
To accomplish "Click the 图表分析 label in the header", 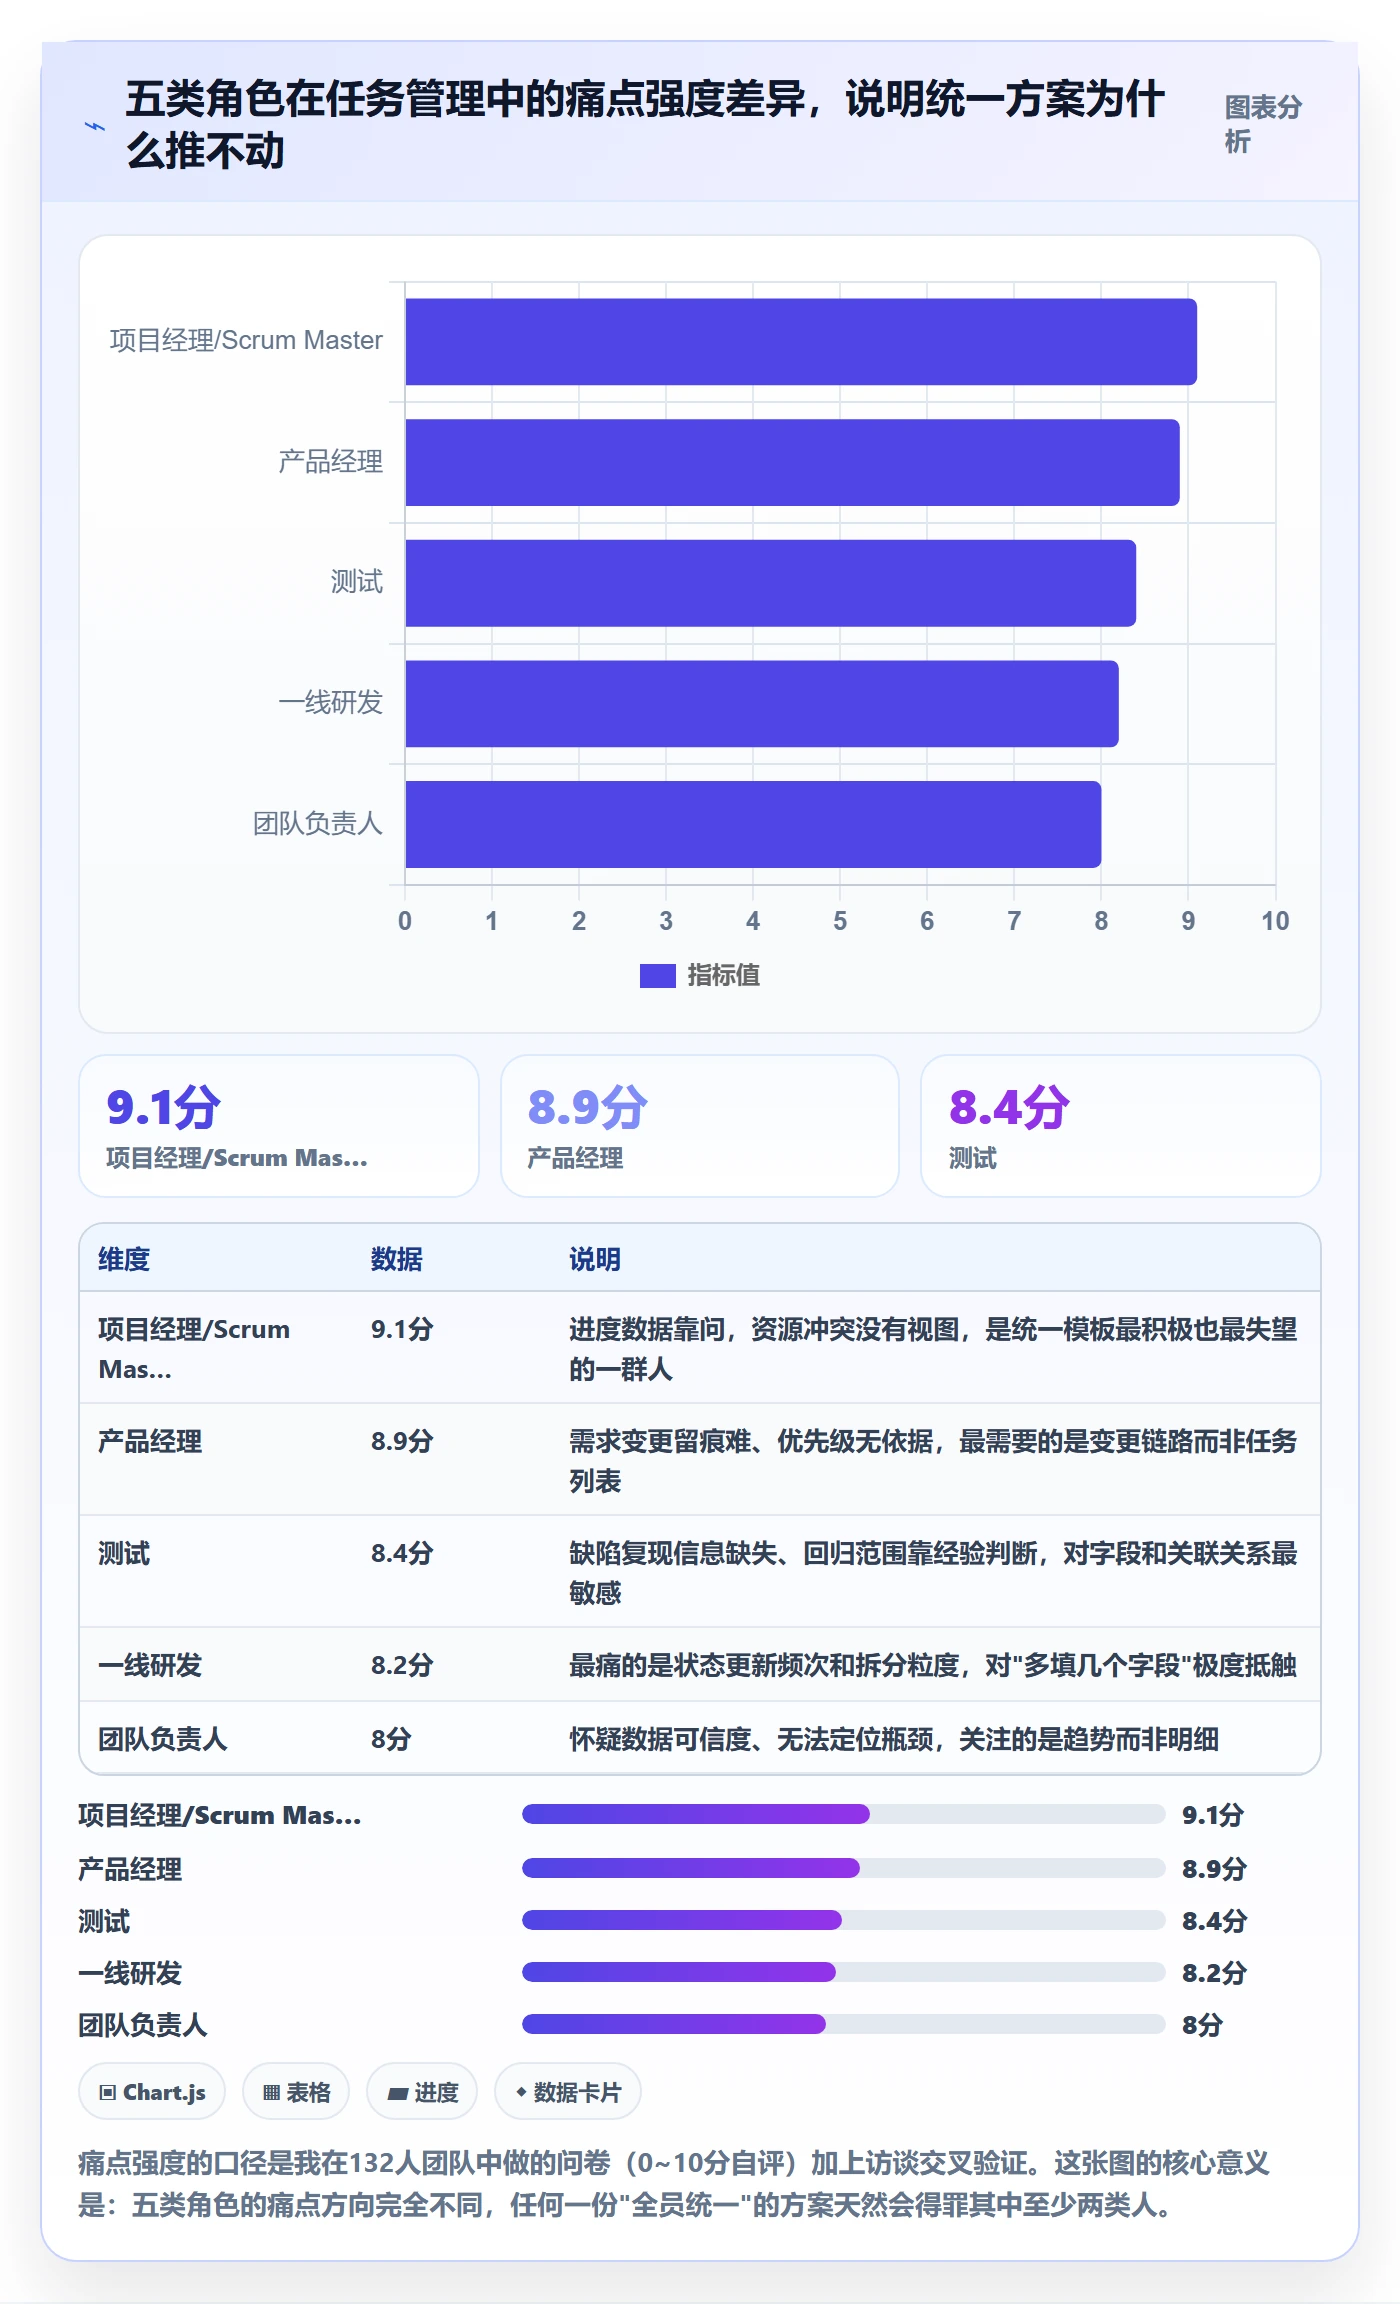I will click(1263, 124).
